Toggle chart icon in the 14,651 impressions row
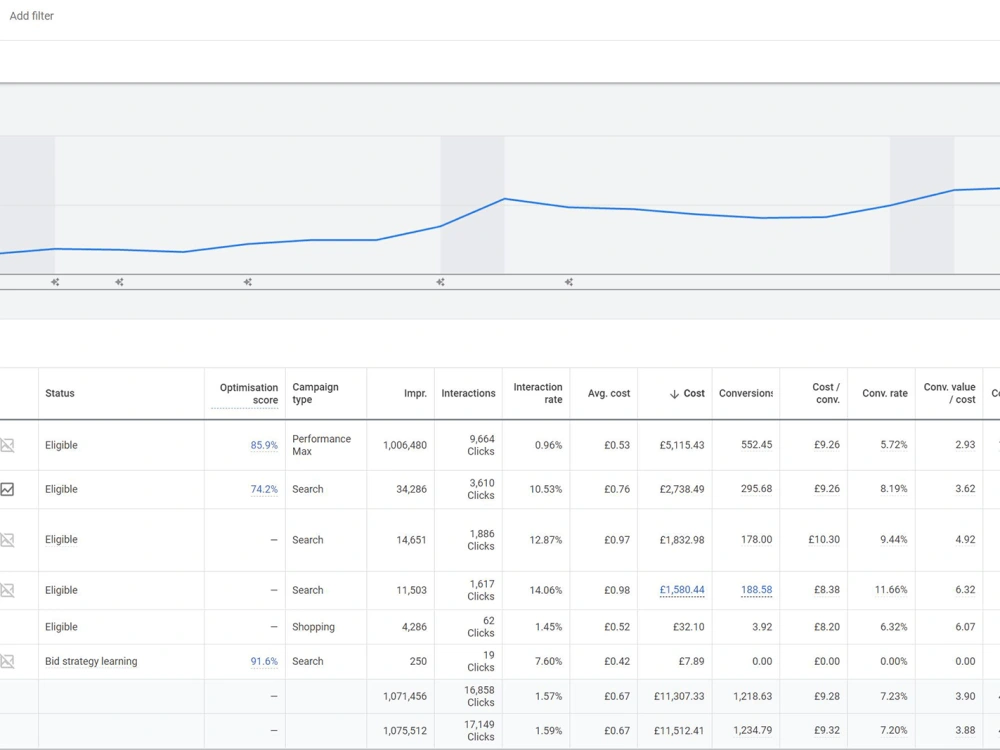Viewport: 1000px width, 750px height. tap(7, 540)
